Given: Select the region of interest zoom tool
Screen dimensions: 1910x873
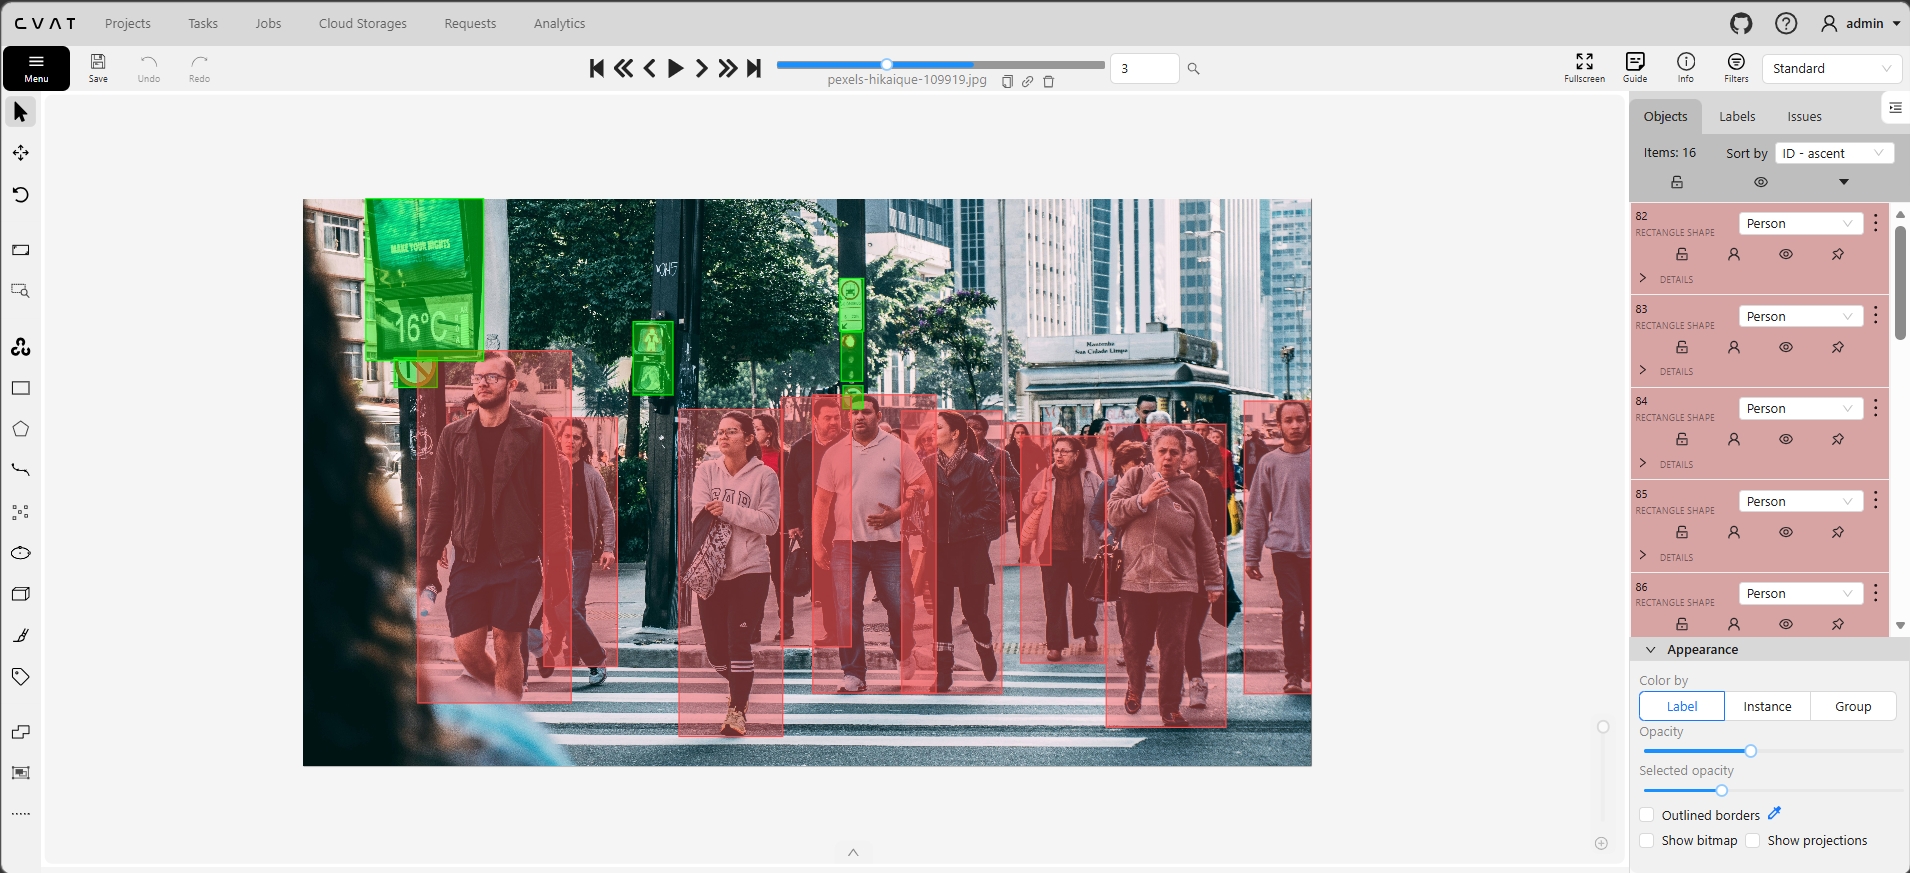Looking at the screenshot, I should (20, 291).
